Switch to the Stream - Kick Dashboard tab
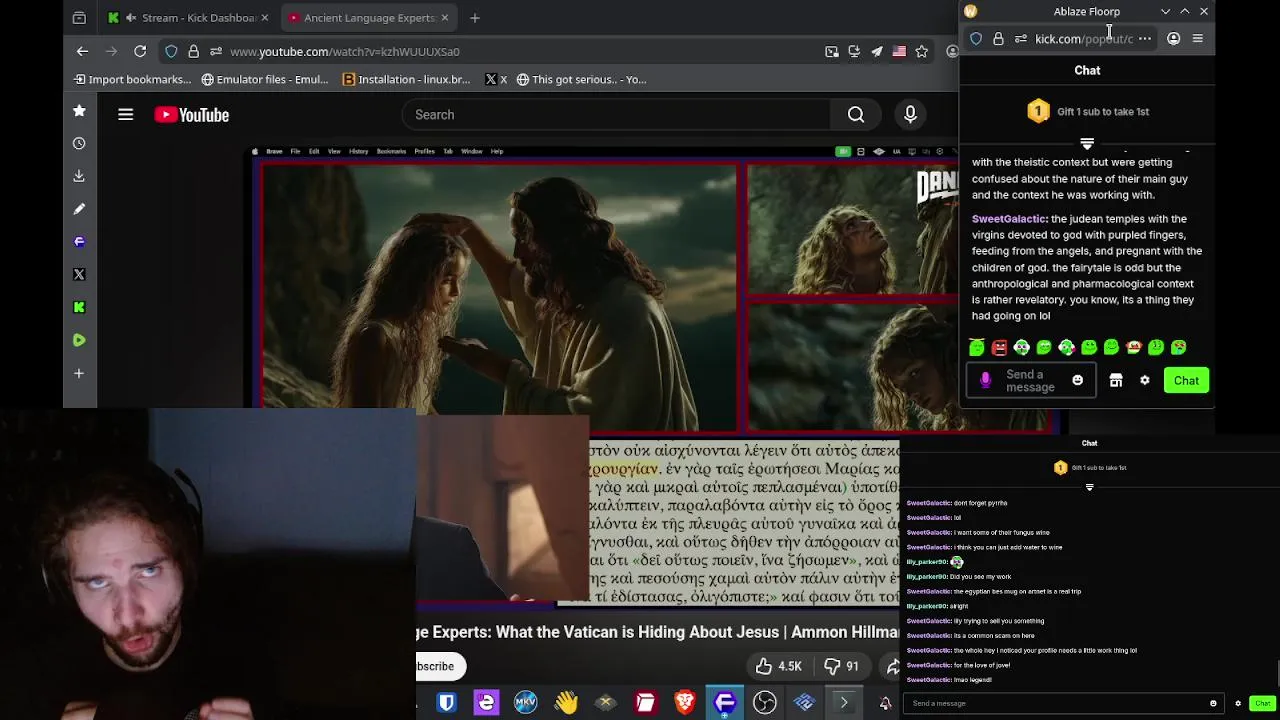 pyautogui.click(x=187, y=18)
